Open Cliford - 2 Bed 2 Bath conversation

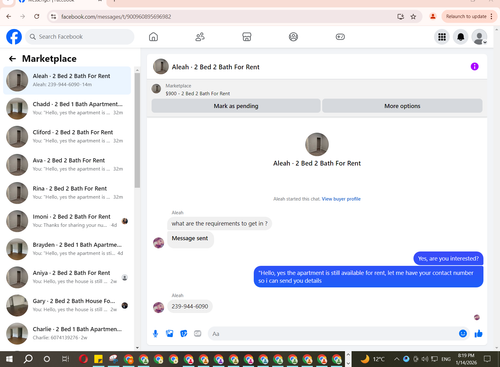[67, 137]
